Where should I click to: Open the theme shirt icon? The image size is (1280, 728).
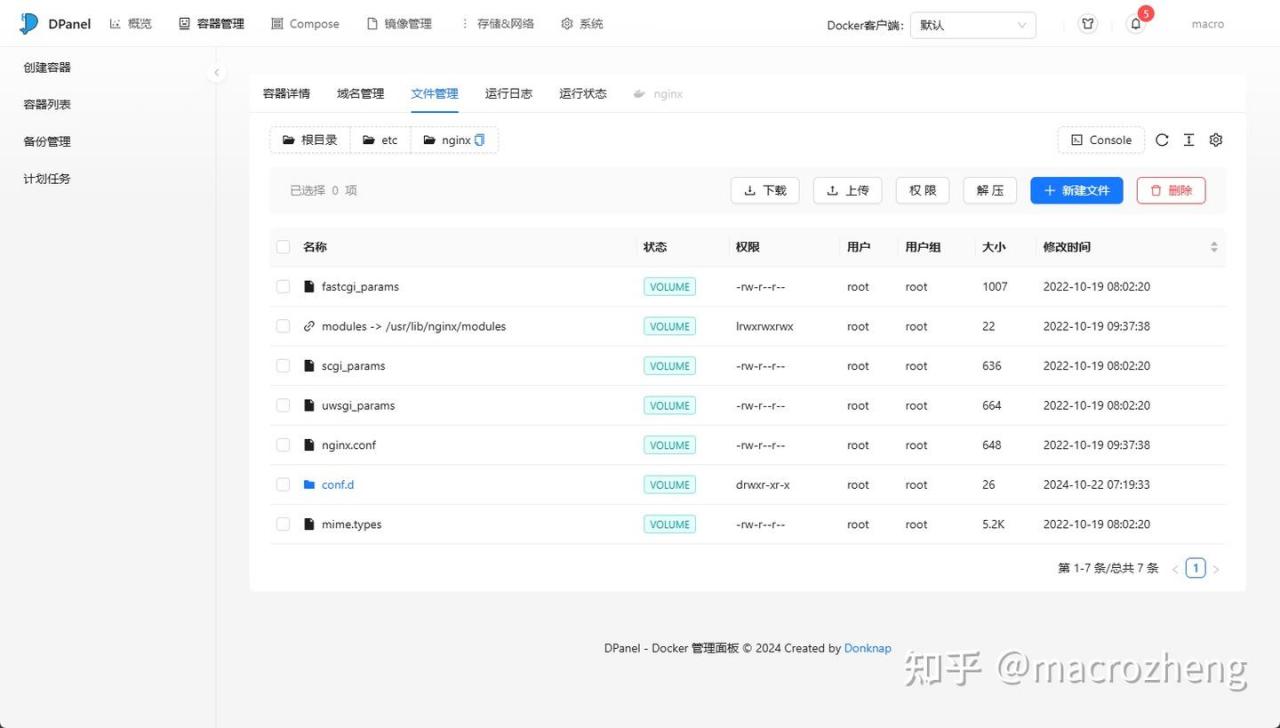click(x=1088, y=24)
